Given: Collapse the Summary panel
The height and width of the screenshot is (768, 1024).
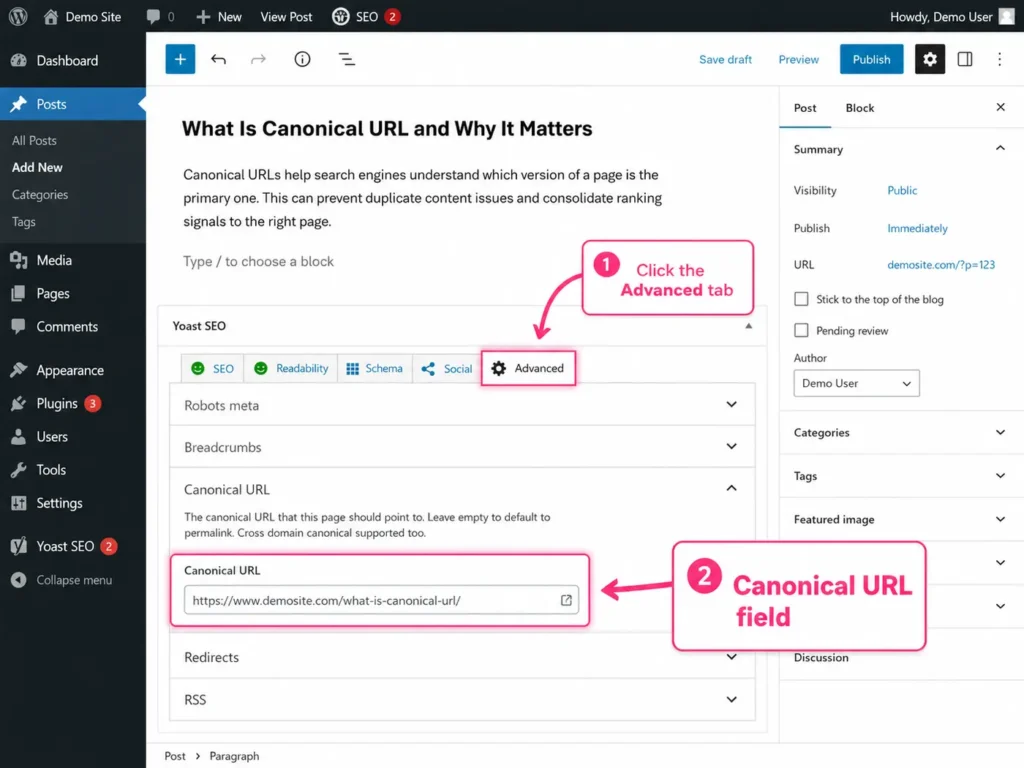Looking at the screenshot, I should click(1000, 149).
